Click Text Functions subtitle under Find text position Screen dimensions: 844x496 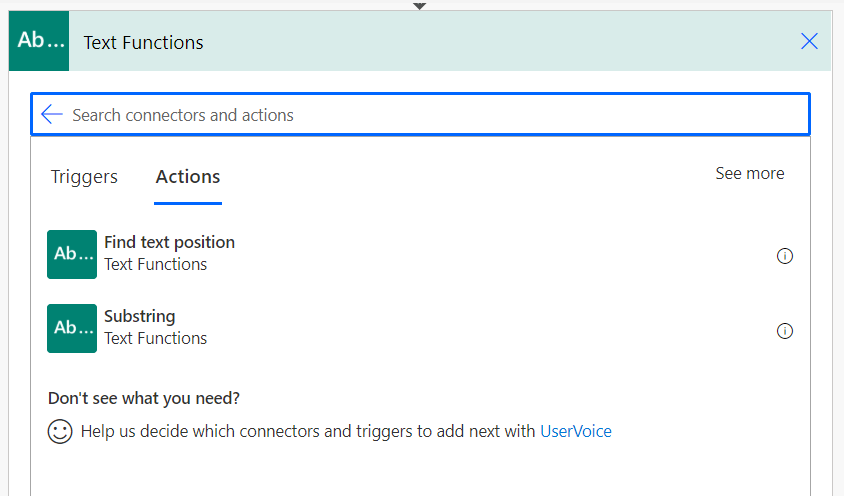pos(155,265)
